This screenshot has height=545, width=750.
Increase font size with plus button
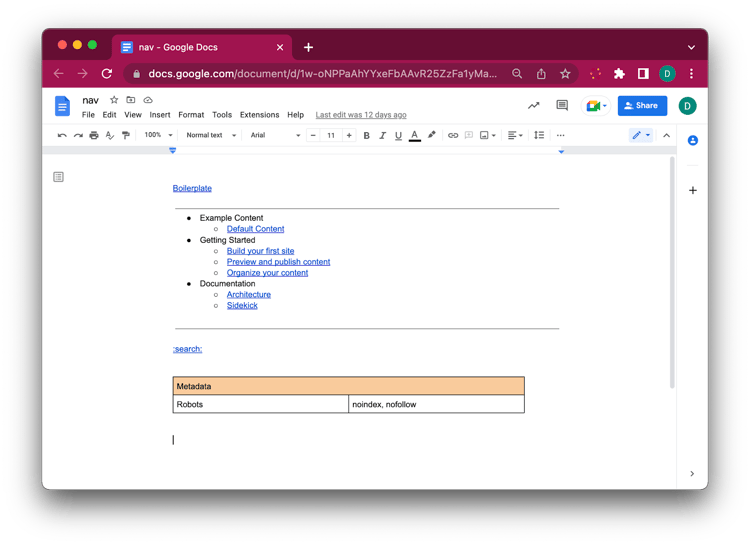[349, 135]
